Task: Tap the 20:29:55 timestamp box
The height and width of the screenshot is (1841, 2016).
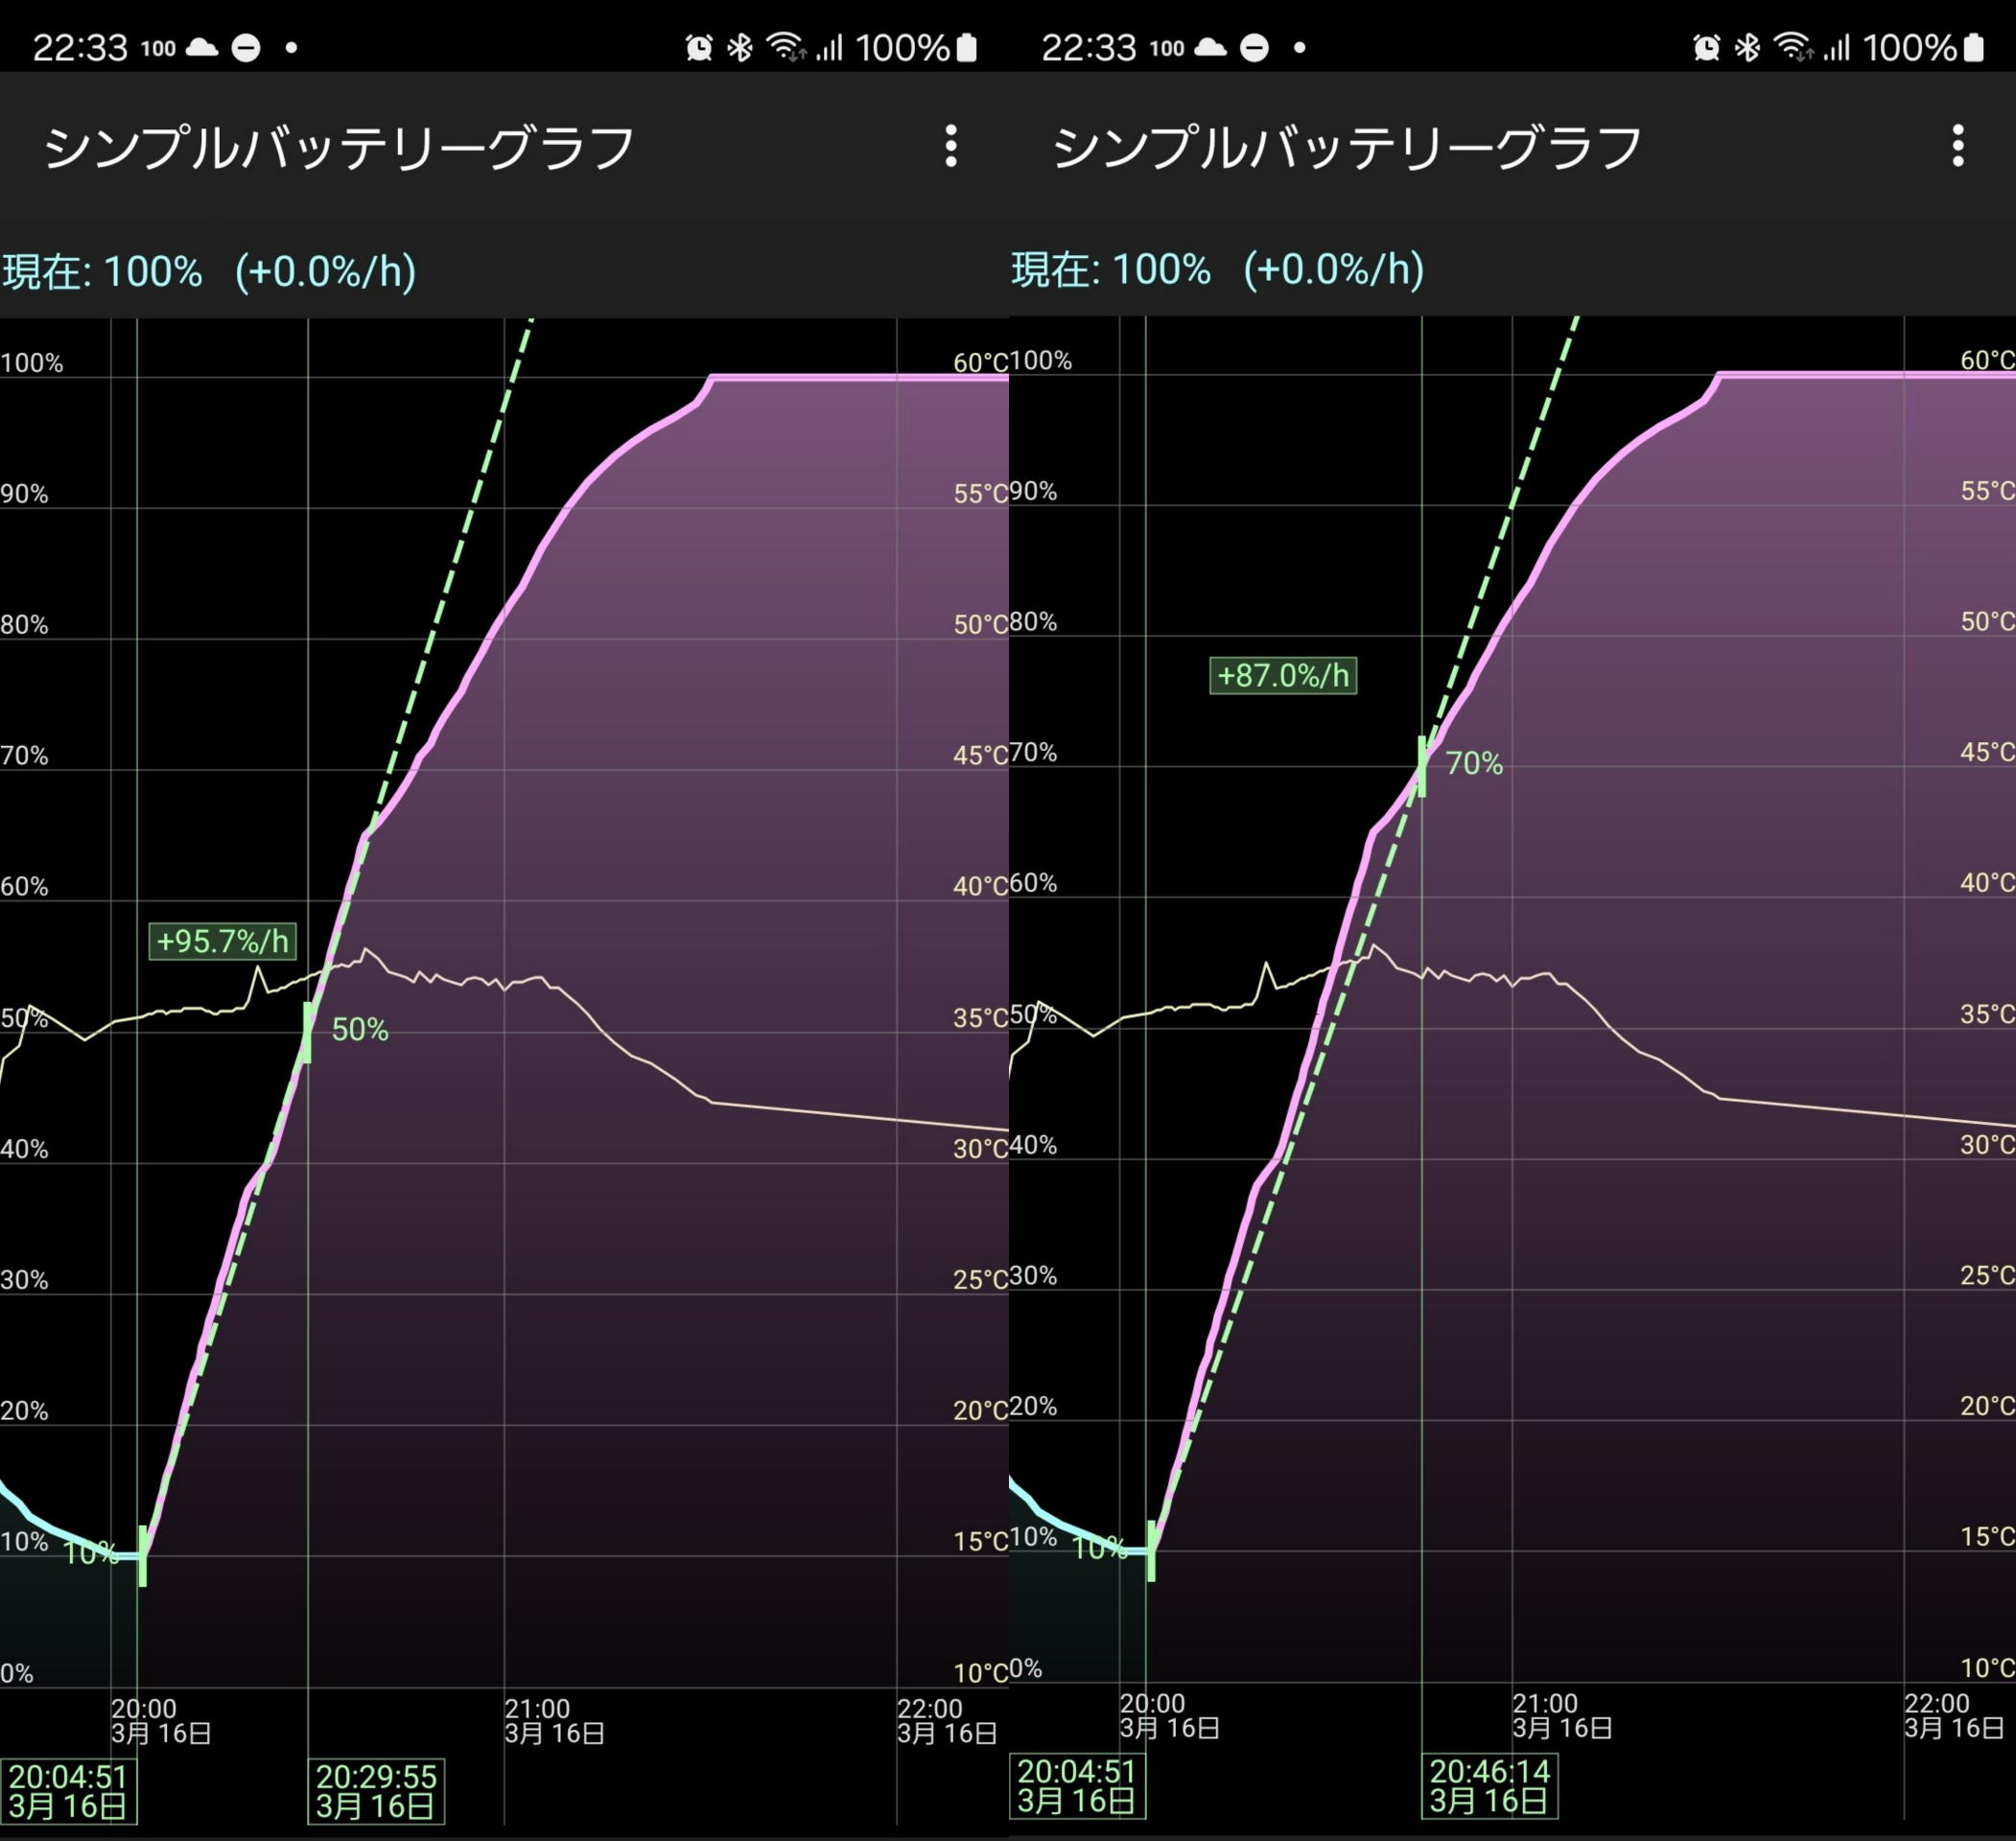Action: tap(376, 1791)
